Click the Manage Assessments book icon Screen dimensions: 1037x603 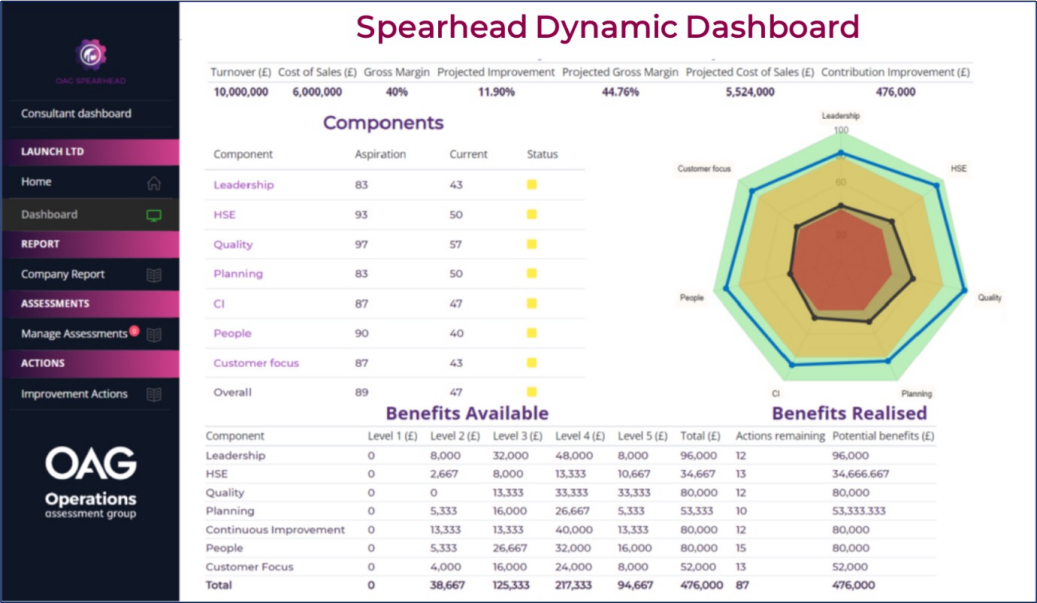pyautogui.click(x=153, y=334)
